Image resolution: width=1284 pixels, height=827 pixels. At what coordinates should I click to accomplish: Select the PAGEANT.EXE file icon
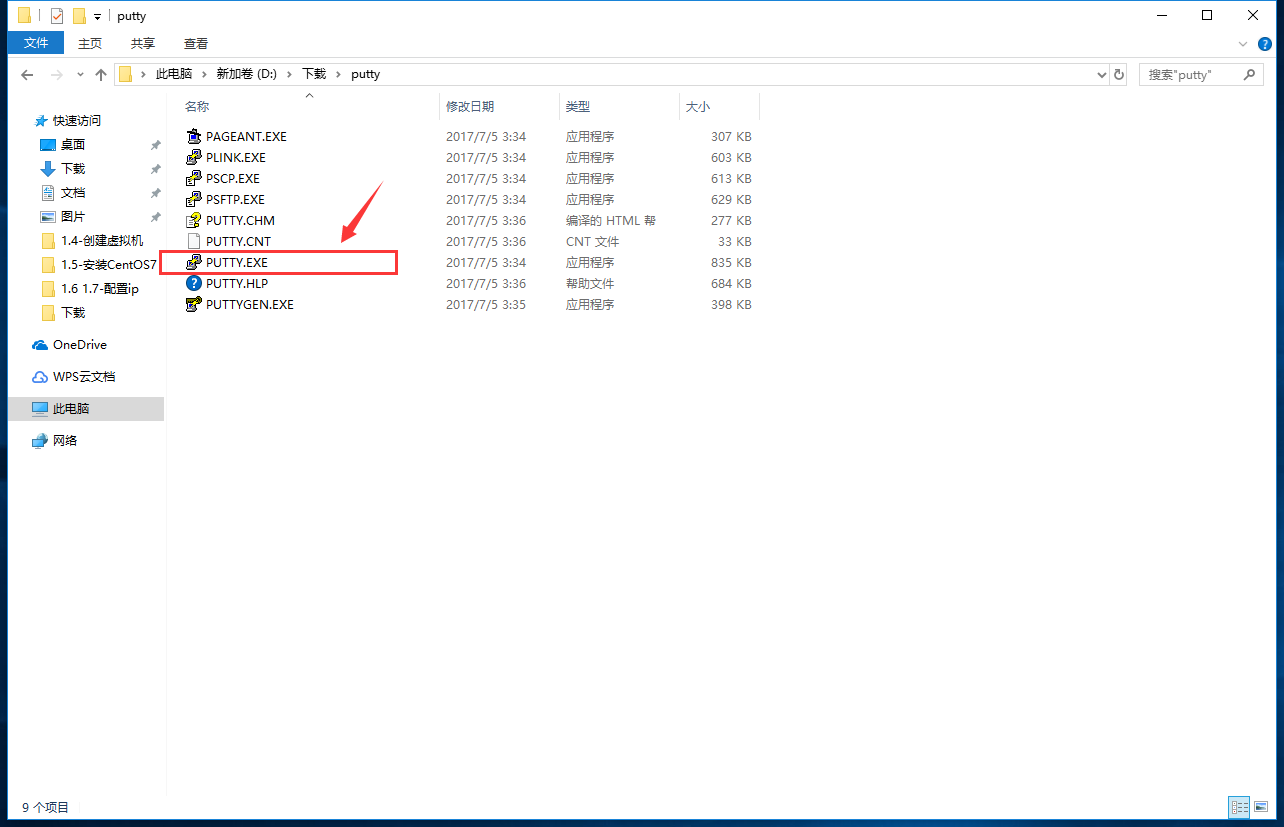point(194,136)
